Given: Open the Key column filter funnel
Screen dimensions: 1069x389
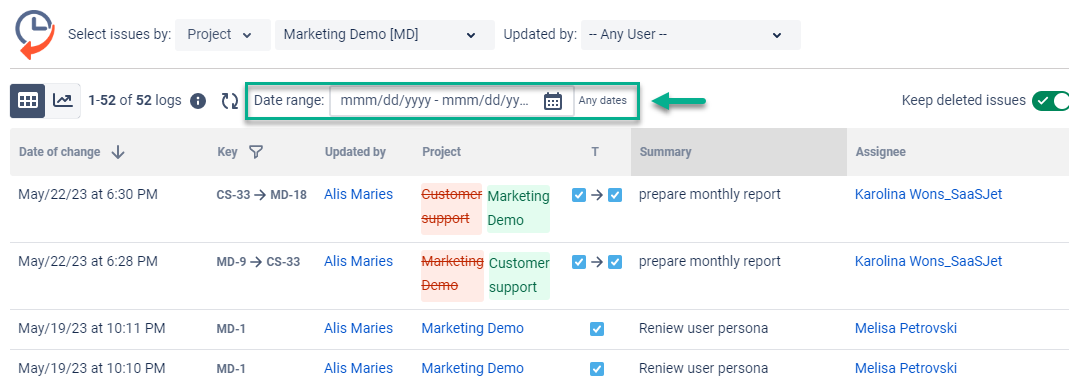Looking at the screenshot, I should point(256,152).
